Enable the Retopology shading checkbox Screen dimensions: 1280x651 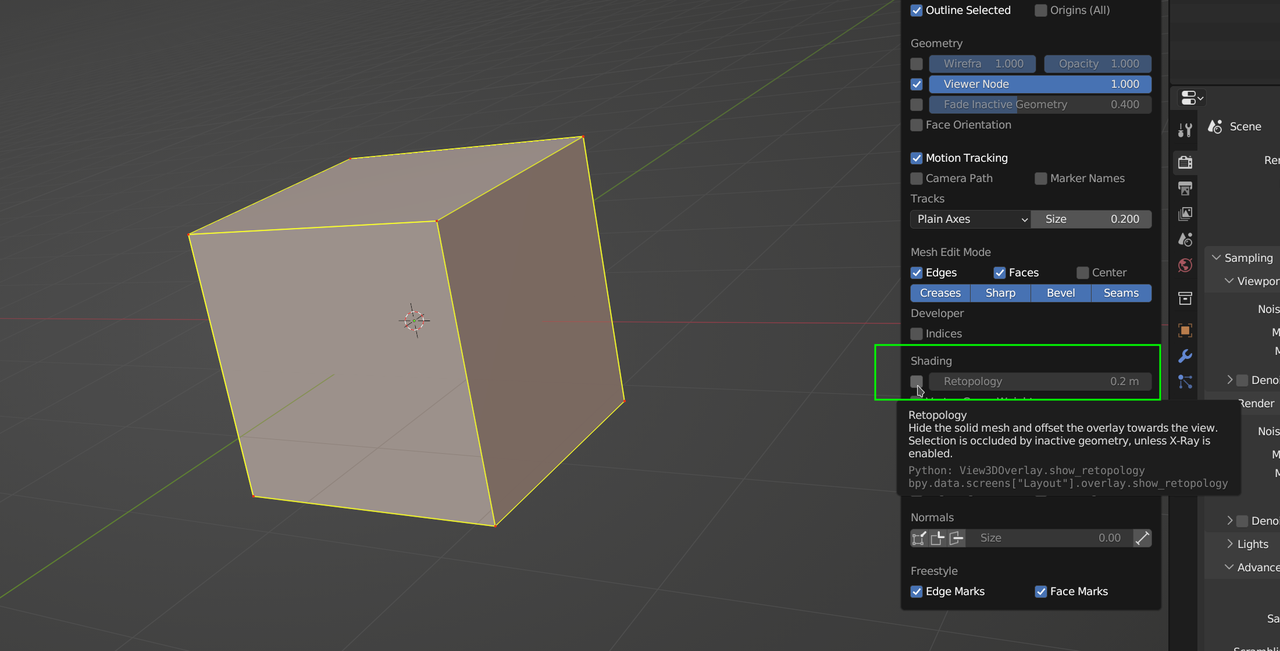pyautogui.click(x=916, y=381)
